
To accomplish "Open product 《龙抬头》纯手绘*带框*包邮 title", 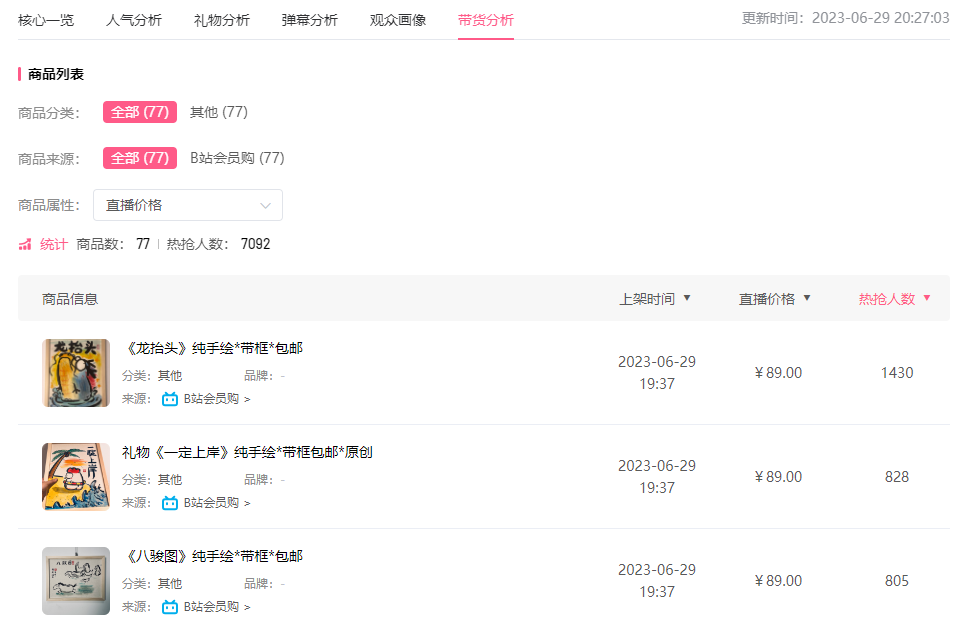I will click(x=213, y=348).
